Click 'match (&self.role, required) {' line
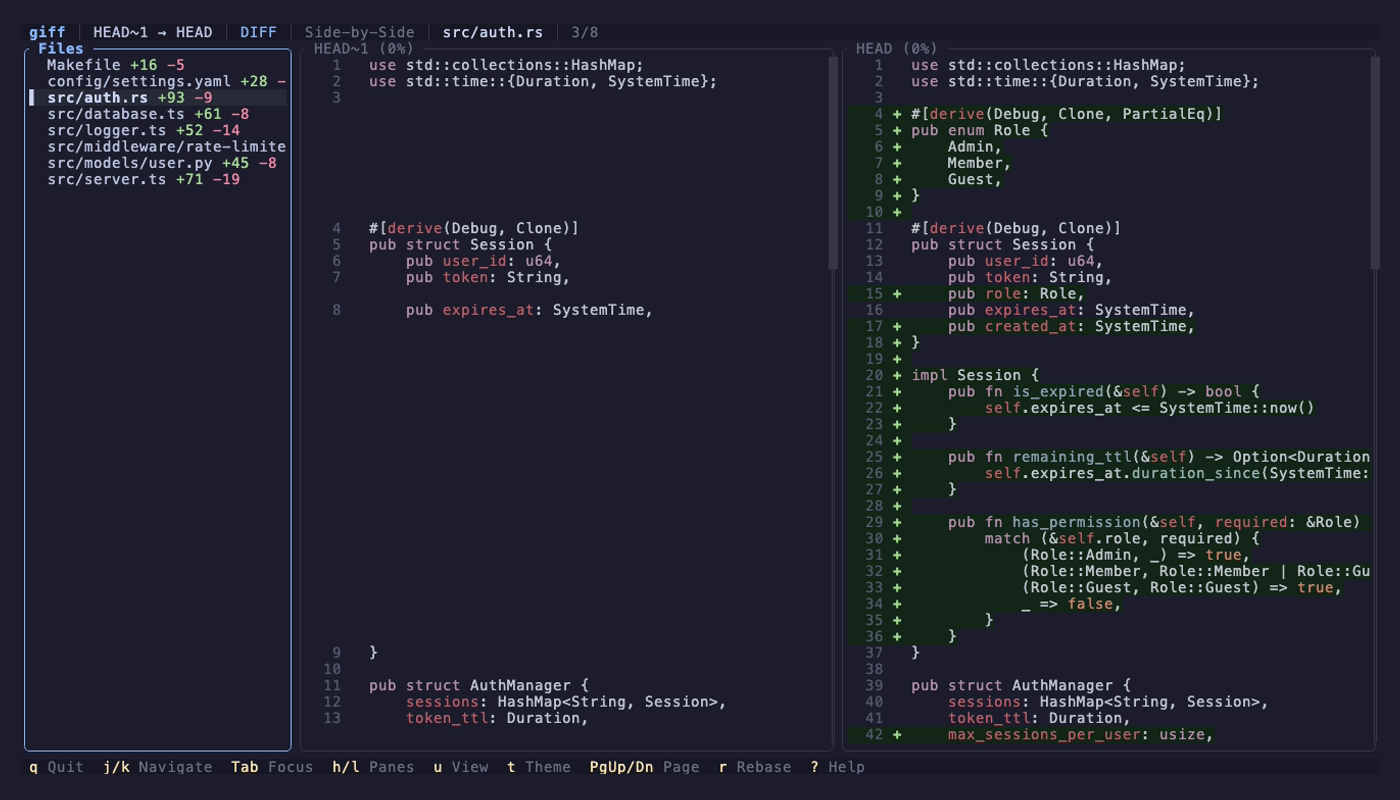Screen dimensions: 1400x800 pos(1122,538)
